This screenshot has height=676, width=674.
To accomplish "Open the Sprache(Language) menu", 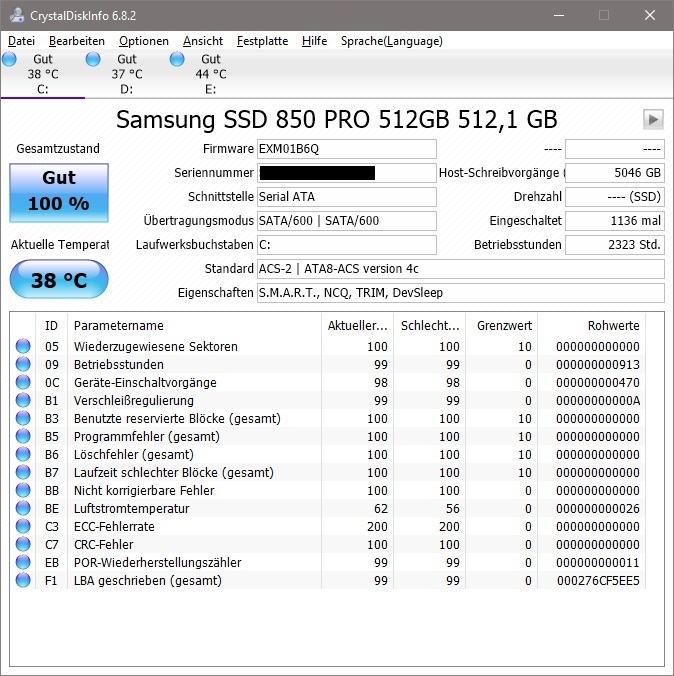I will pos(392,41).
